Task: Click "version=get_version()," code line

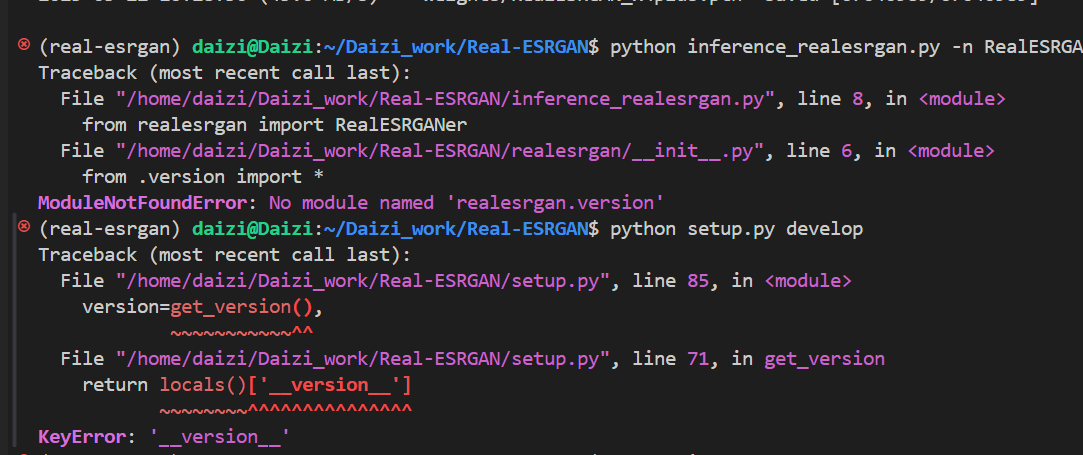Action: (203, 307)
